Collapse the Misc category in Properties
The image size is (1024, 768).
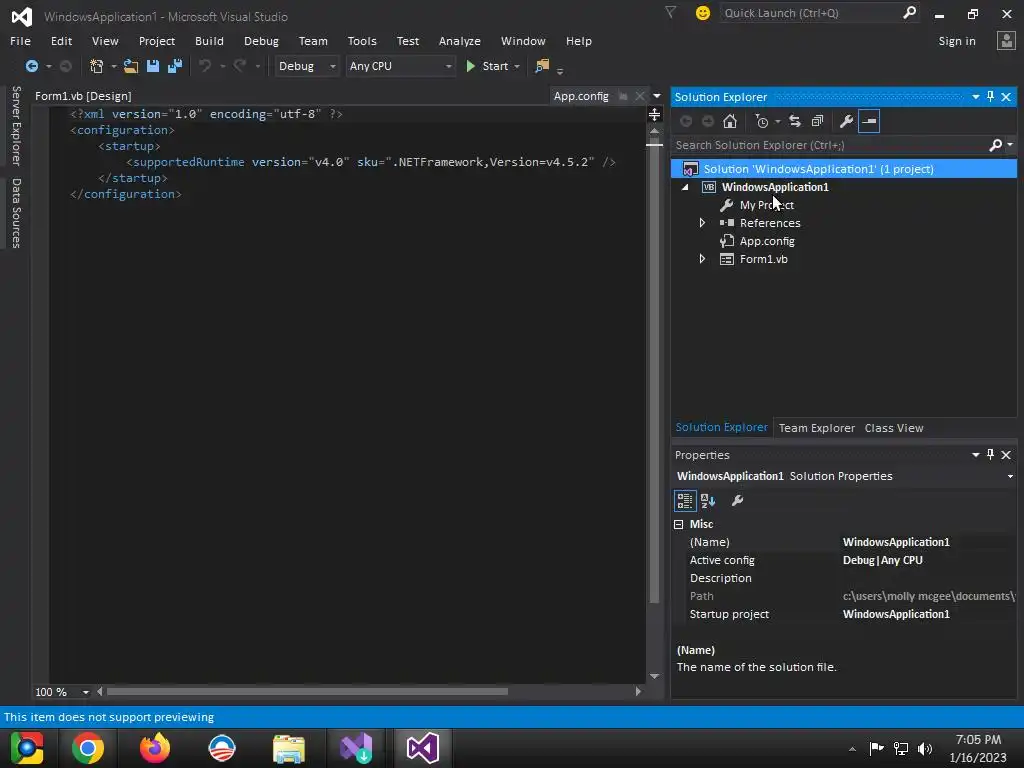(x=679, y=524)
